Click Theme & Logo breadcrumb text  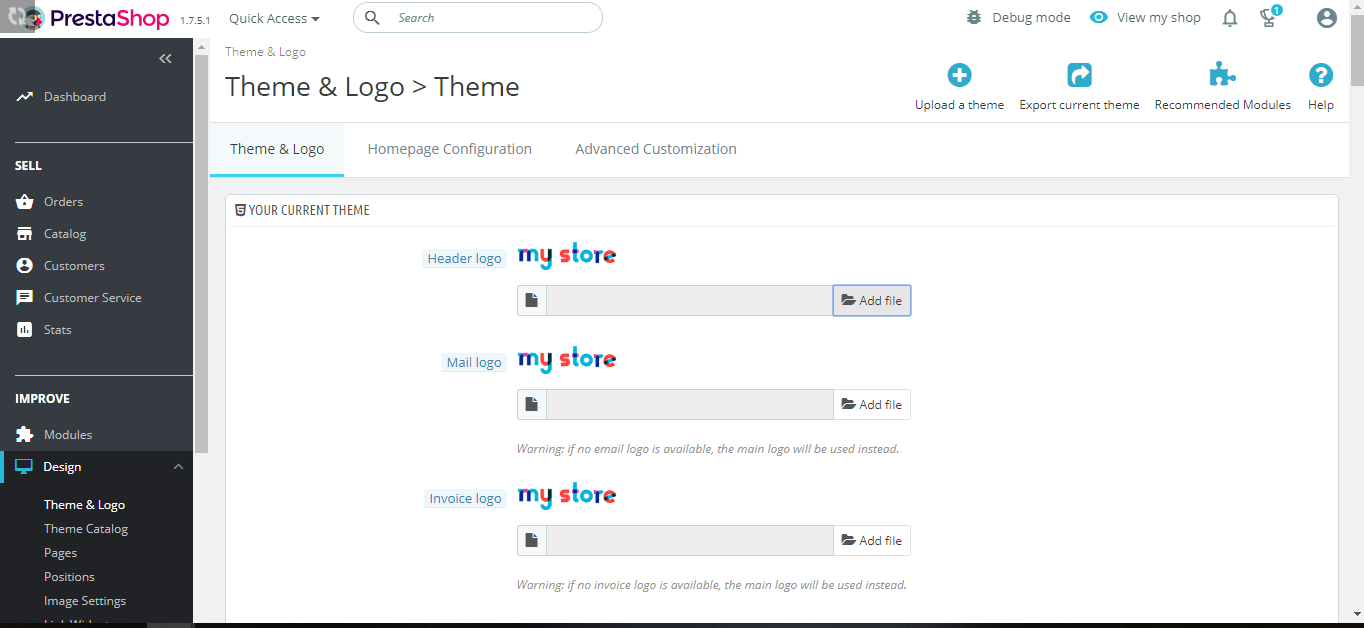click(265, 52)
